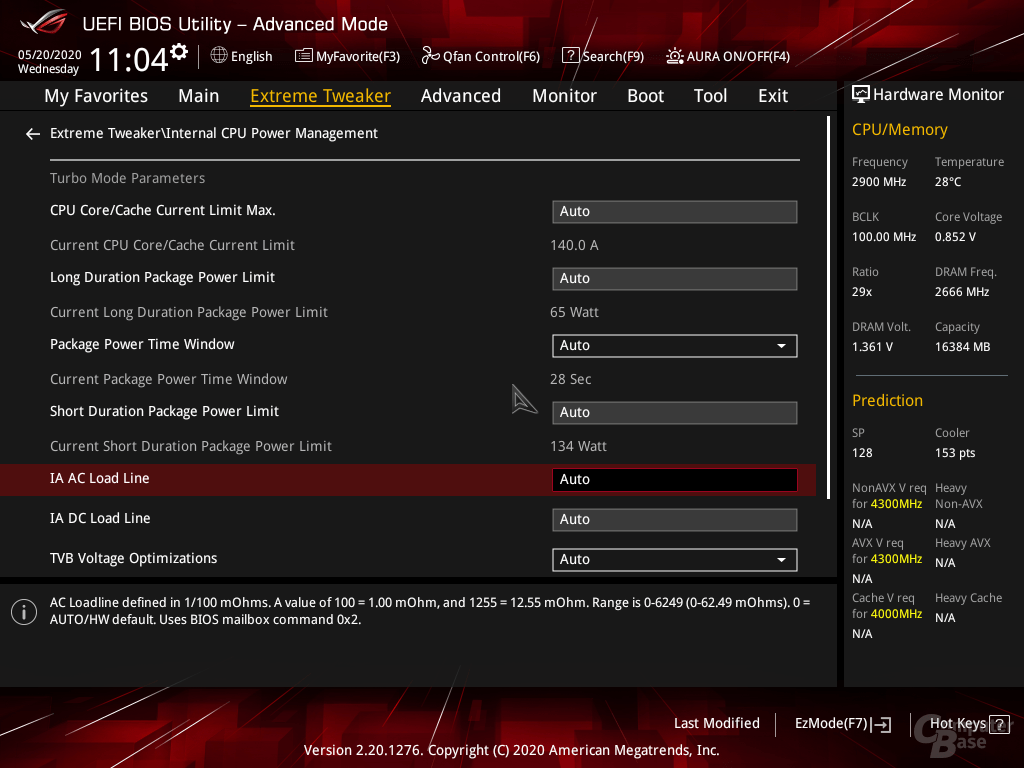The image size is (1024, 768).
Task: Select the Extreme Tweaker tab
Action: [321, 96]
